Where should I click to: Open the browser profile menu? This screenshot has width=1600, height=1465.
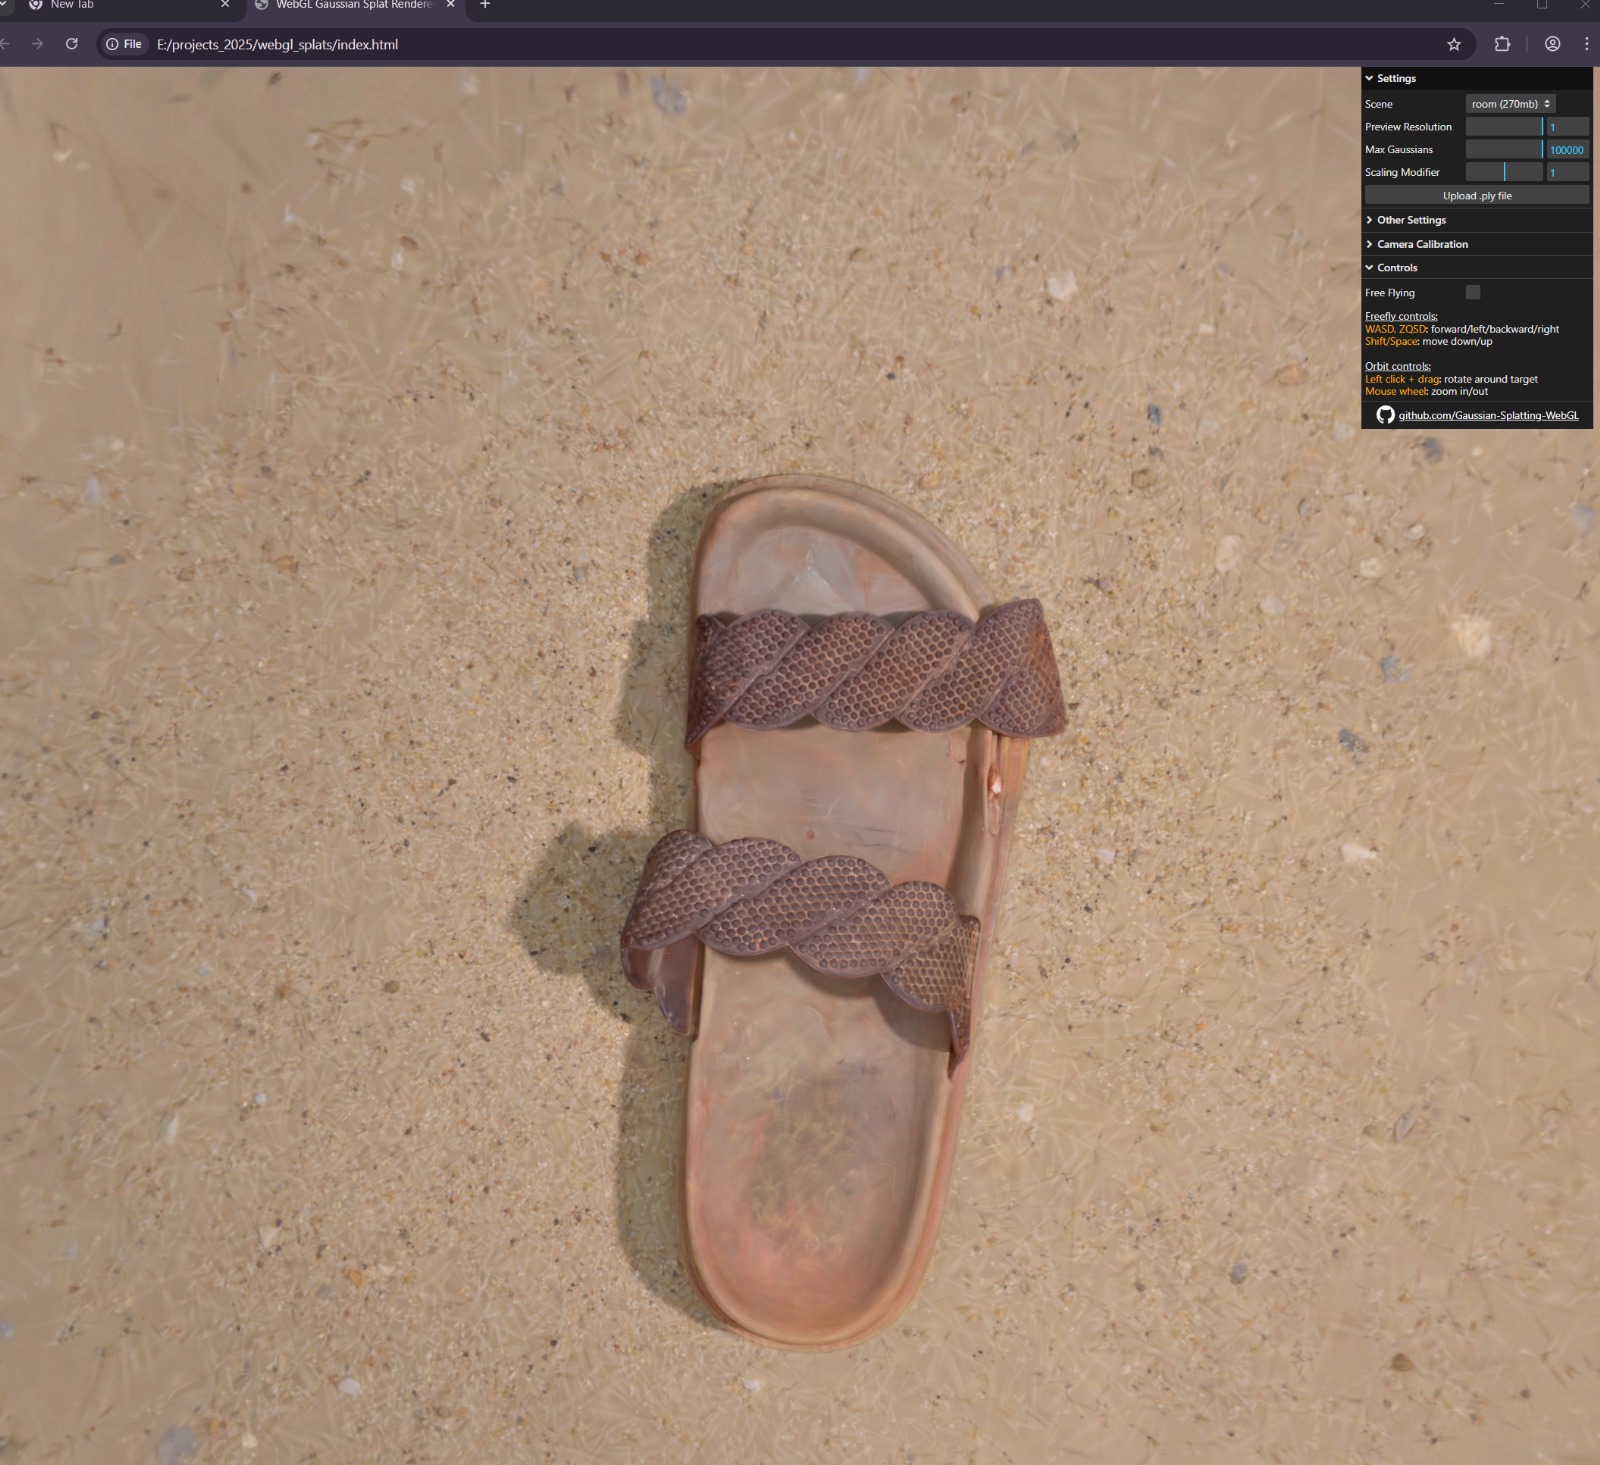pyautogui.click(x=1552, y=44)
